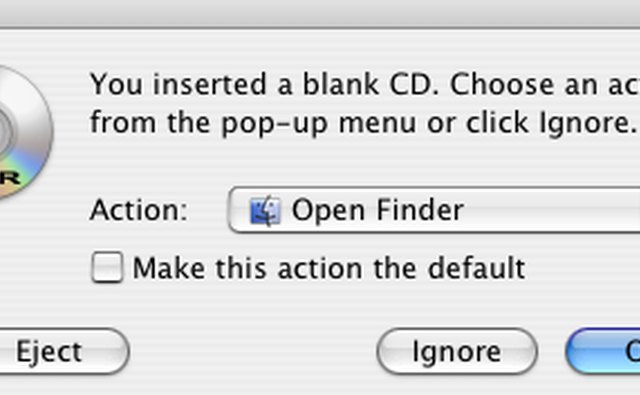Screen dimensions: 640x395
Task: Open the Action pop-up menu
Action: click(434, 210)
